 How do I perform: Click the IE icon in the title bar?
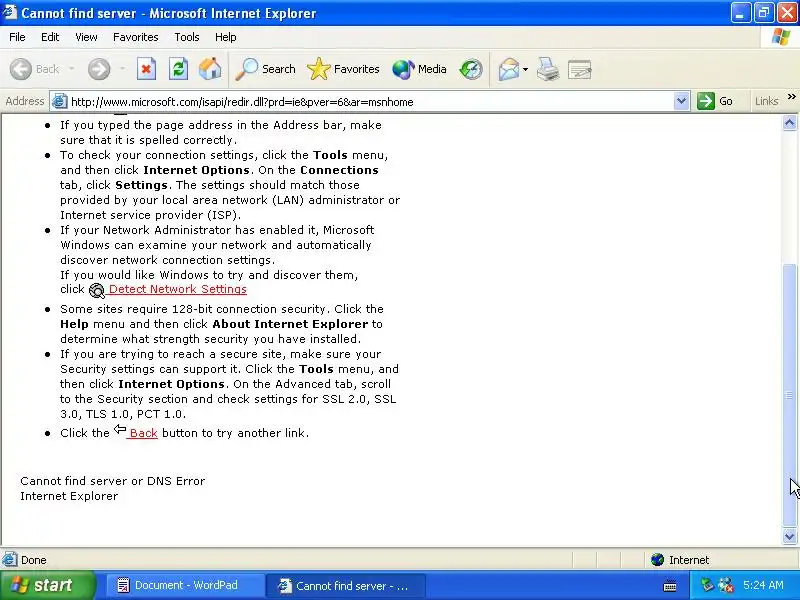coord(10,12)
